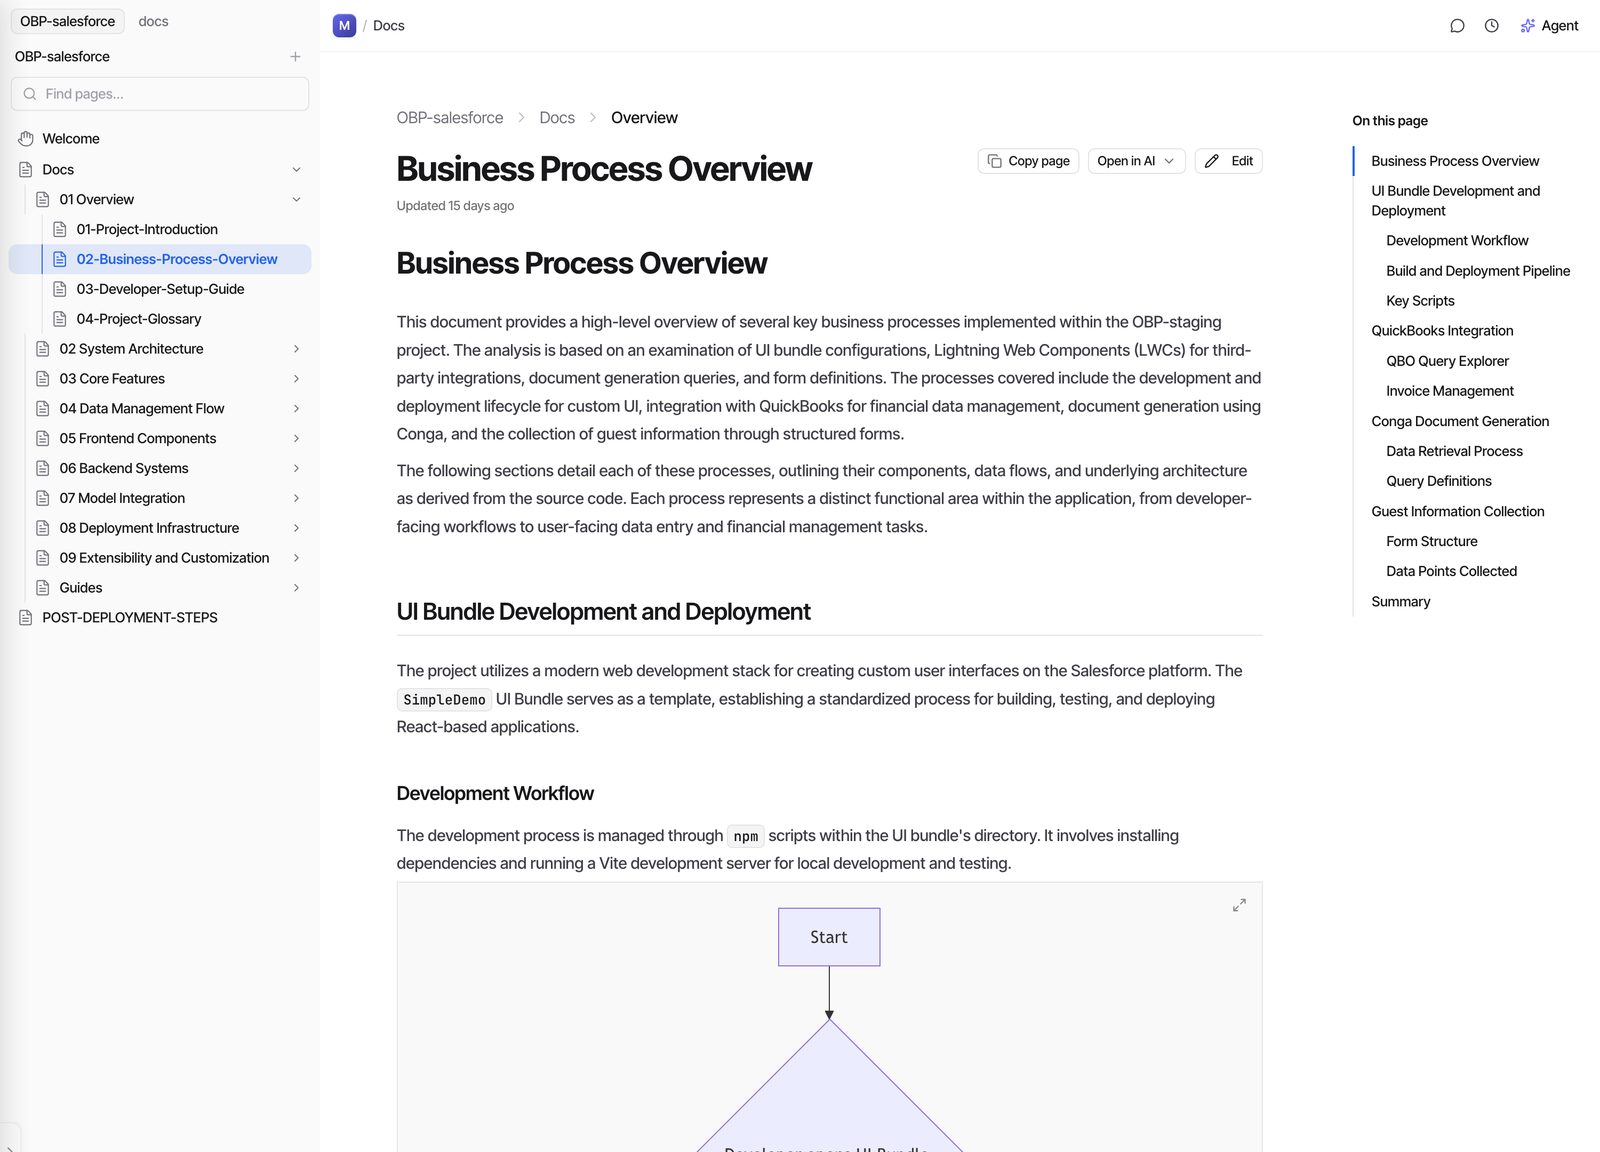Viewport: 1600px width, 1152px height.
Task: Click the Welcome hand icon
Action: point(26,139)
